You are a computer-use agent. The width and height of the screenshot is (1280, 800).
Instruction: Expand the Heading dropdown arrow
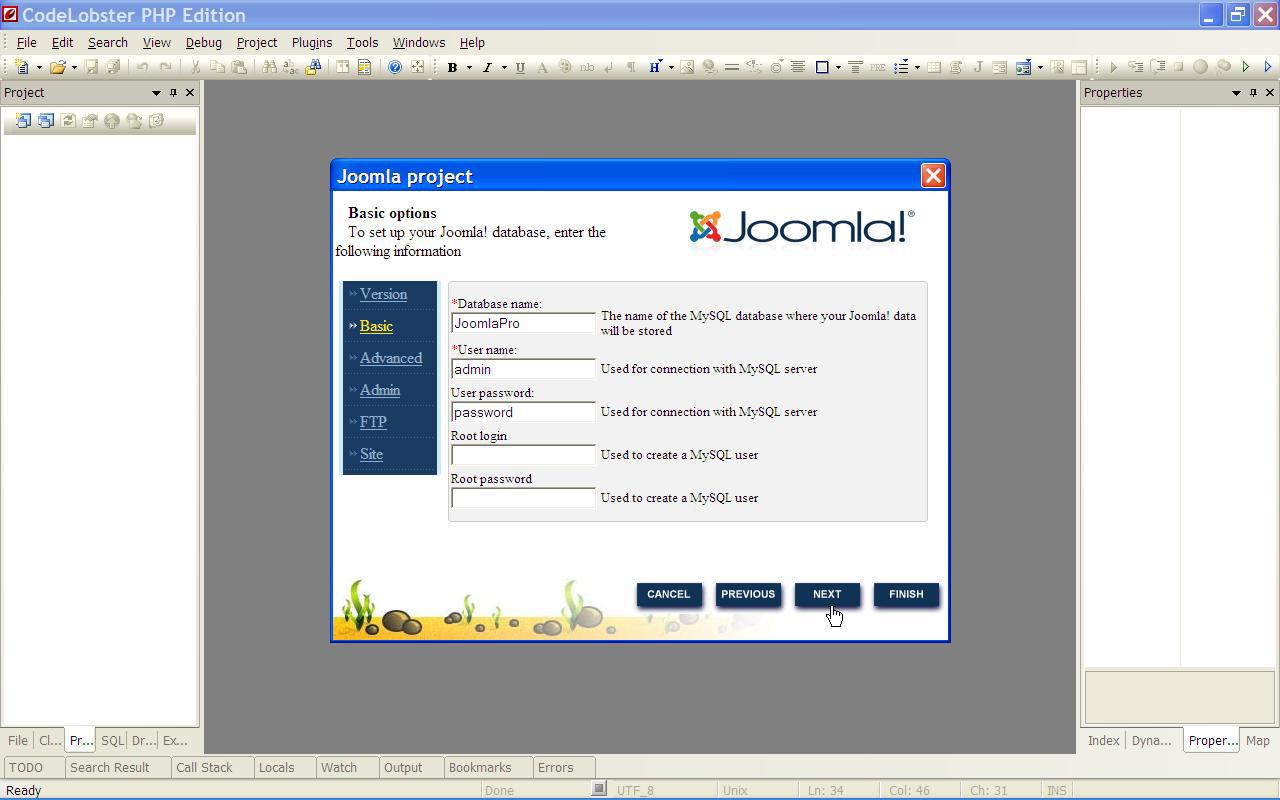coord(671,67)
